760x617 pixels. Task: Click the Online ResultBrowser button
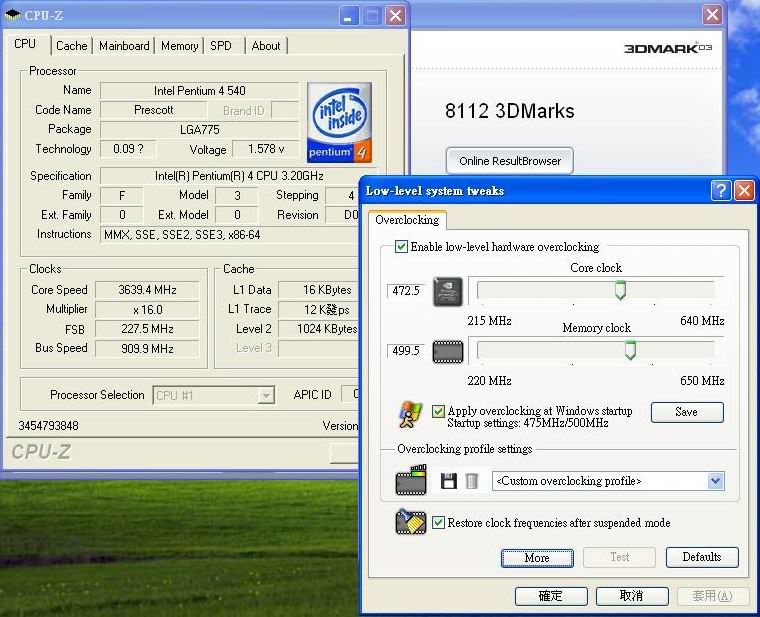[x=510, y=161]
